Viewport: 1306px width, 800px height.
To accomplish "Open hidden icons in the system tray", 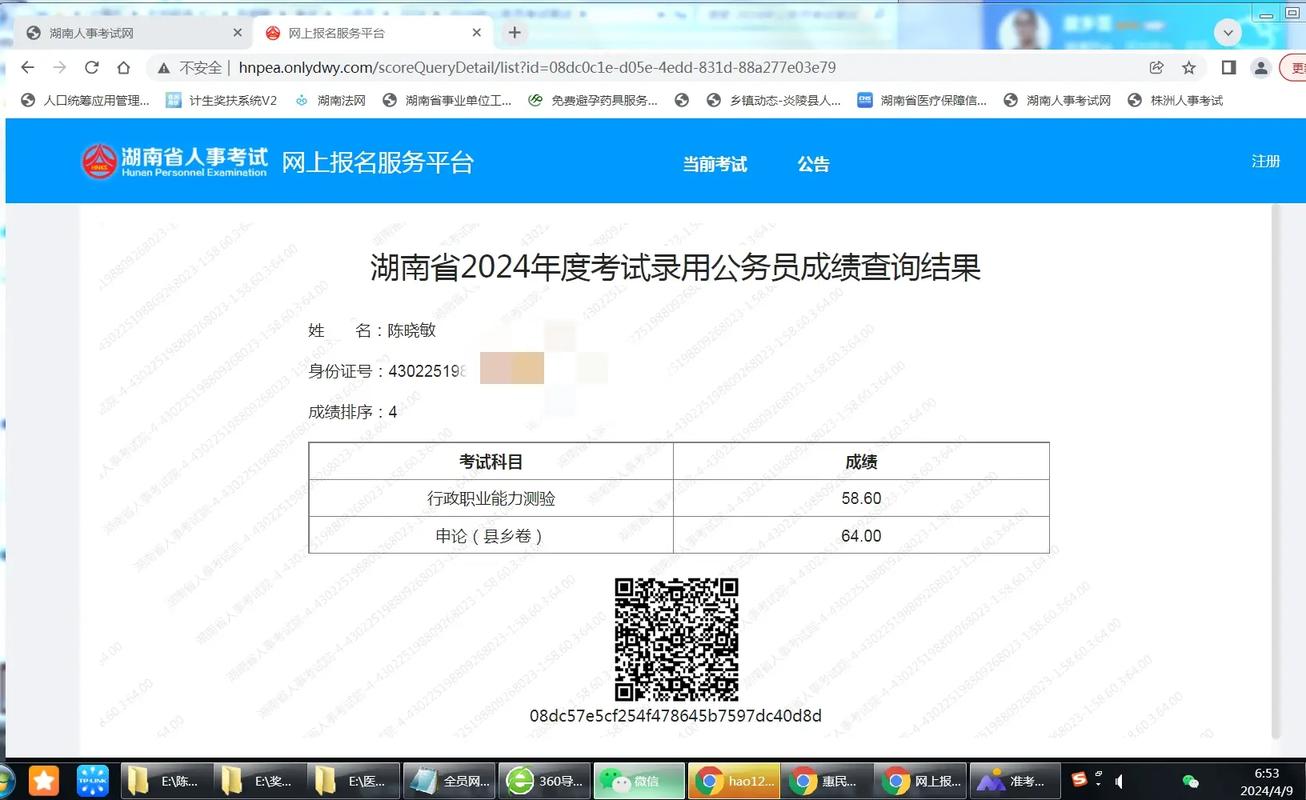I will pos(1098,784).
